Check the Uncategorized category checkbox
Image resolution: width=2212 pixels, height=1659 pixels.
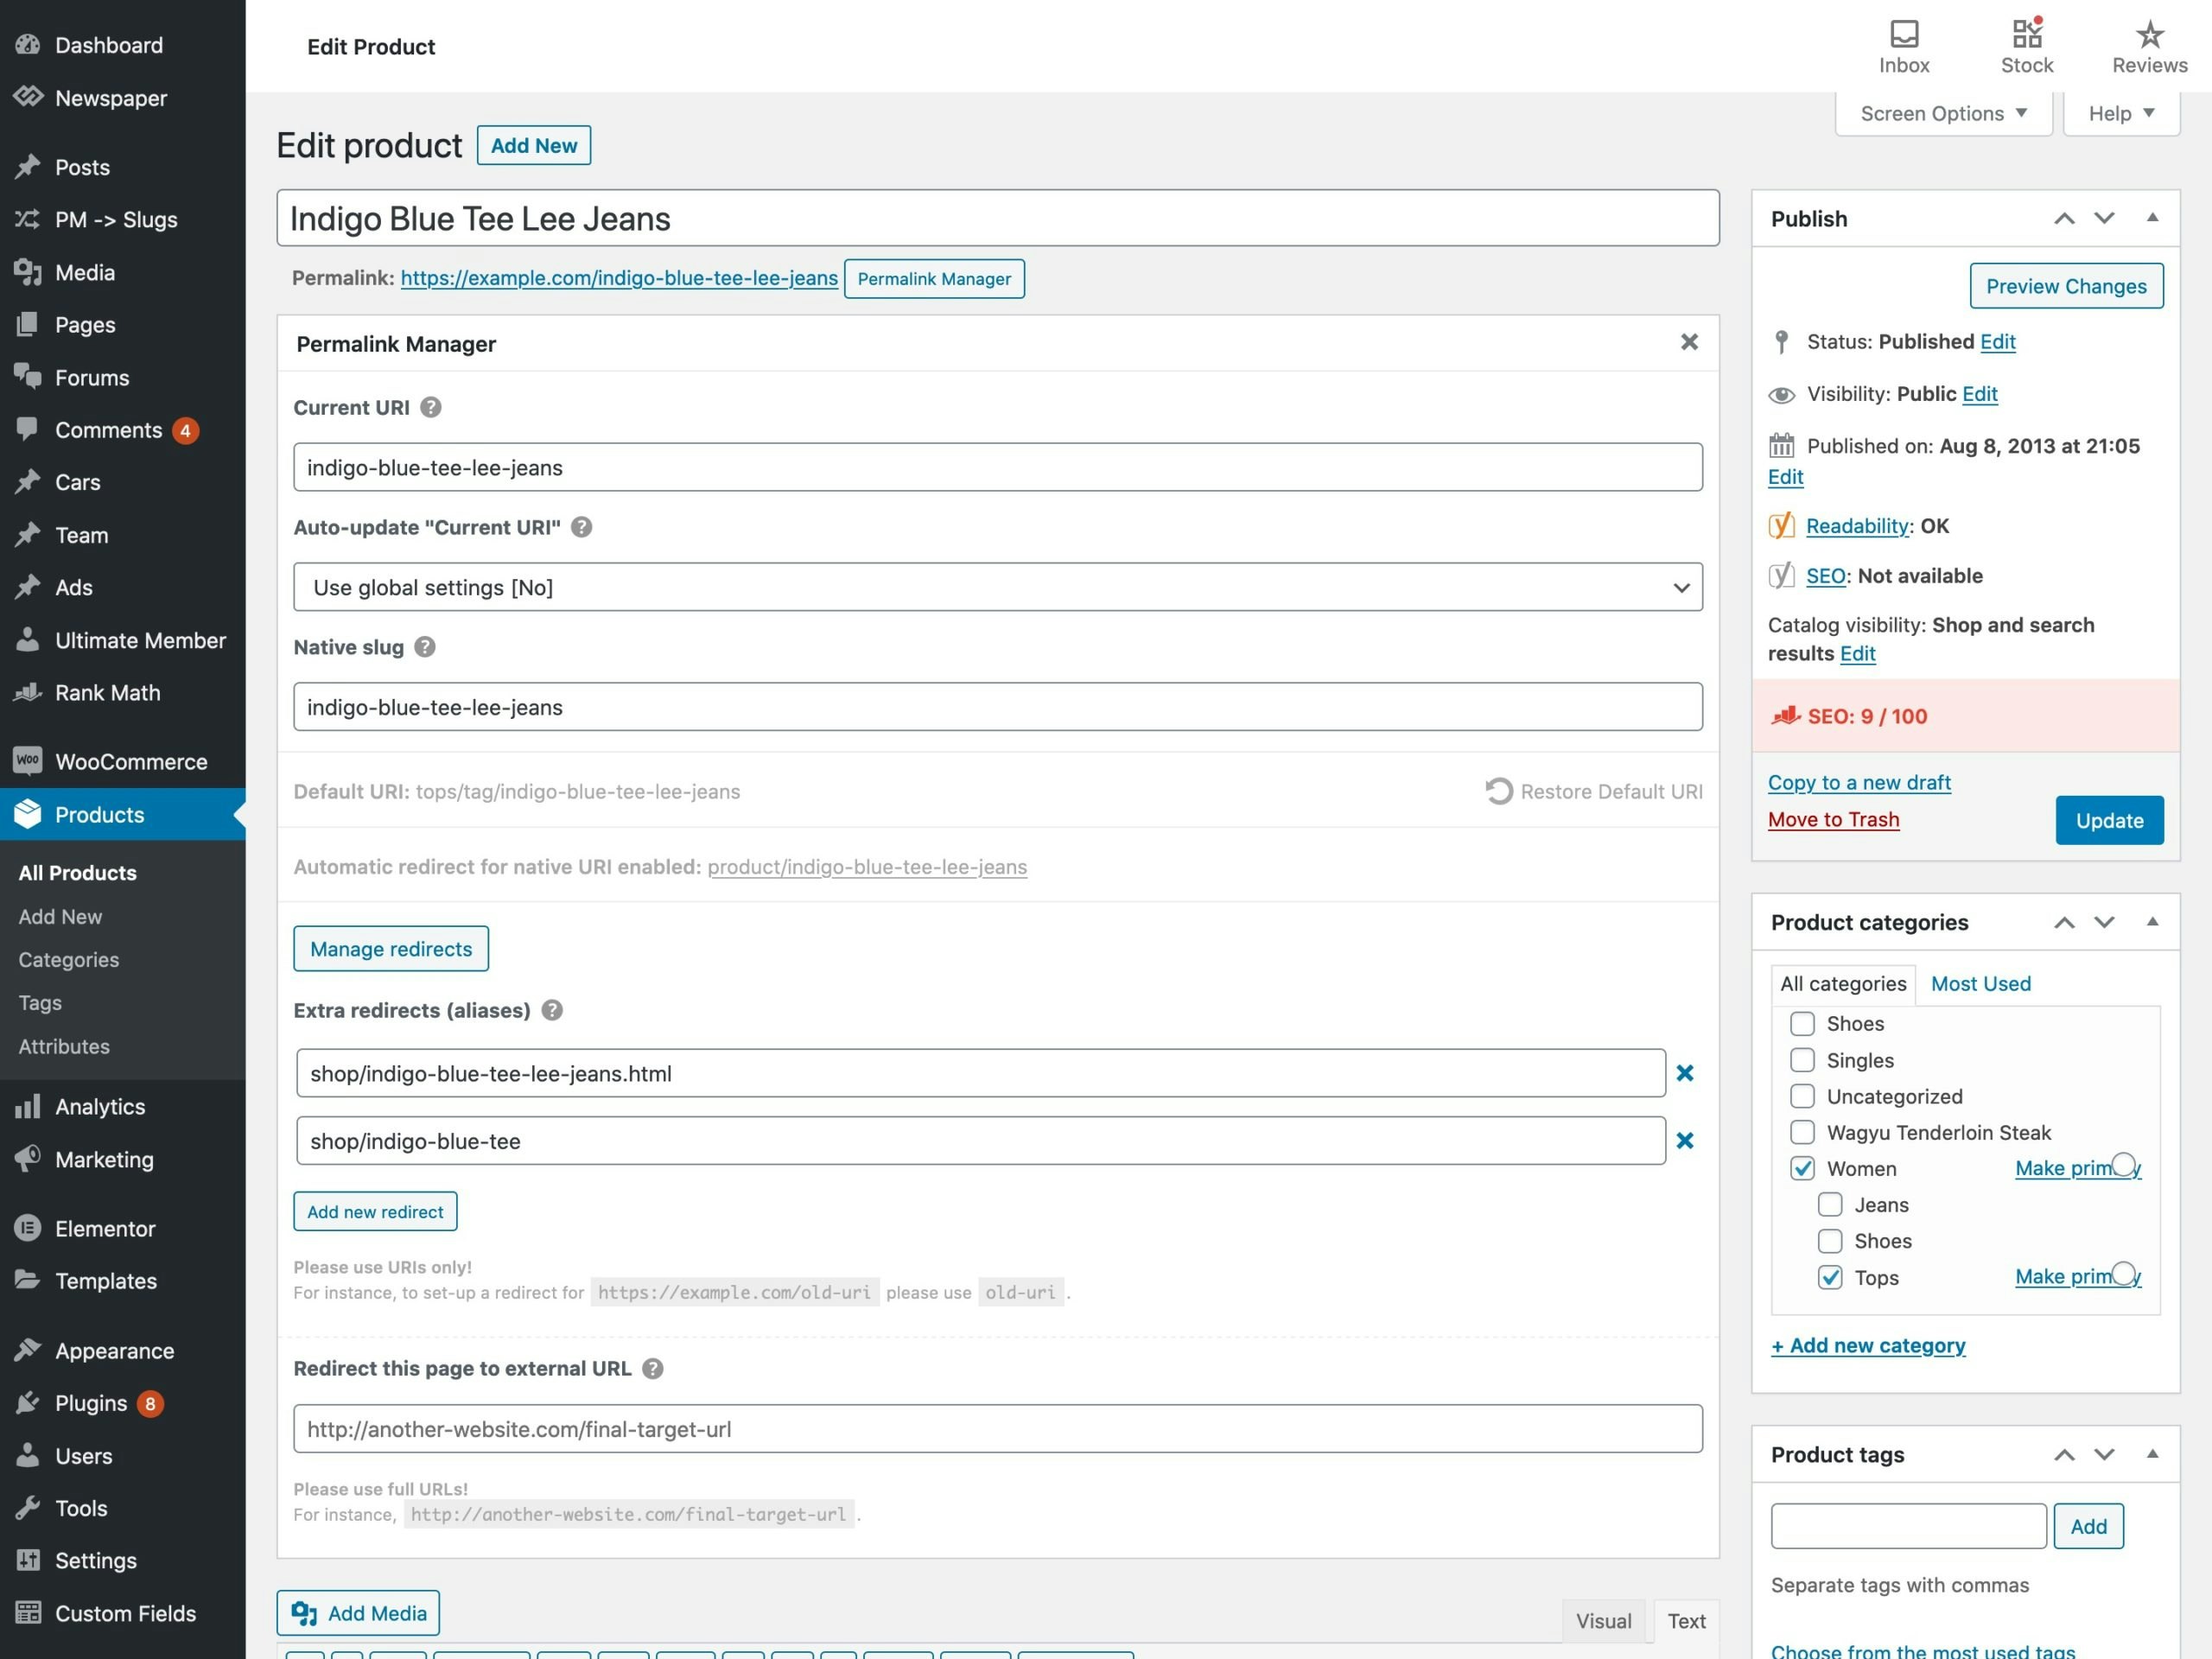click(1803, 1096)
